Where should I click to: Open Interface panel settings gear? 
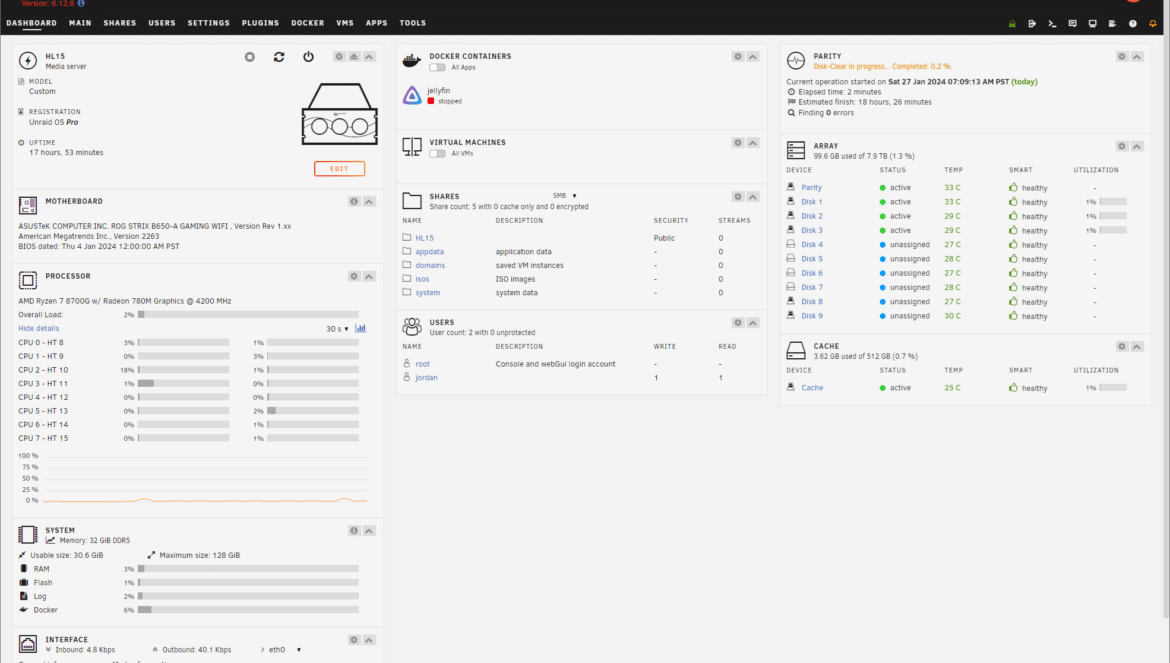(x=354, y=640)
